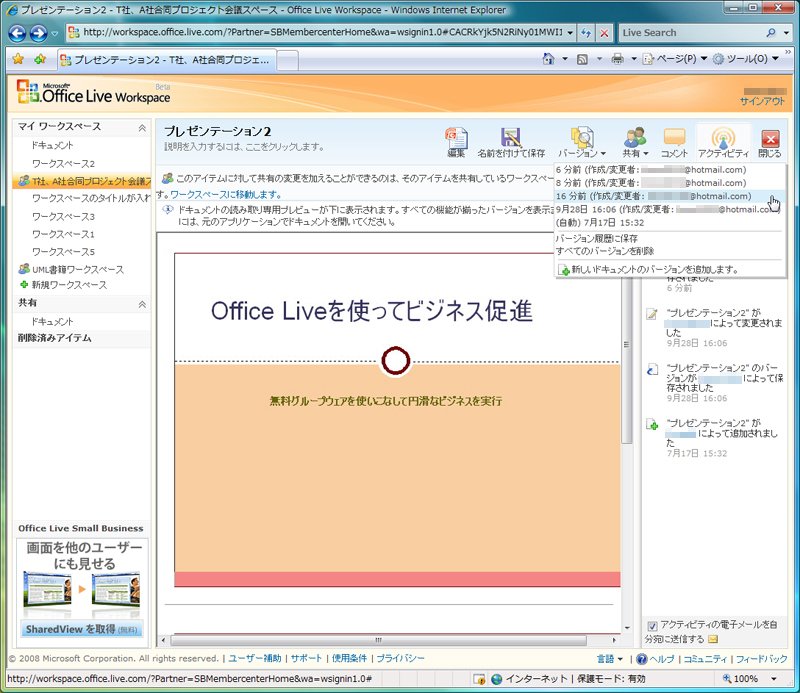This screenshot has width=800, height=693.
Task: Select the 9月28日 16:06 version entry
Action: [669, 209]
